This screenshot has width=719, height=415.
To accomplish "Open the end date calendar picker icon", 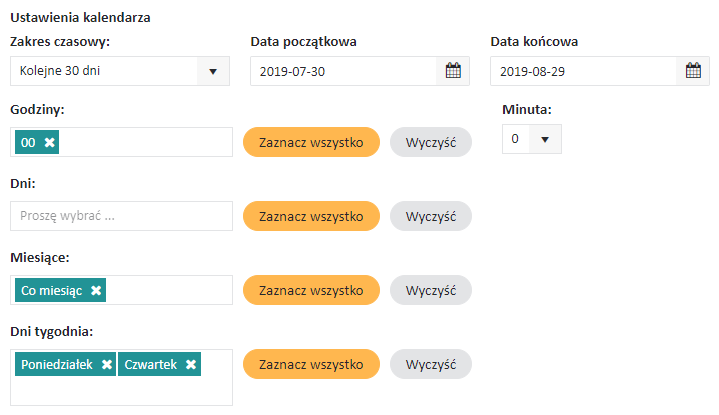I will 693,71.
